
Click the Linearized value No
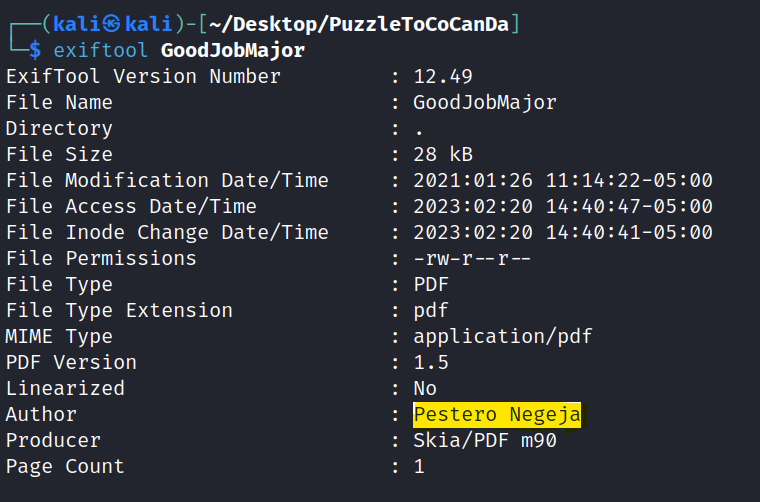425,388
